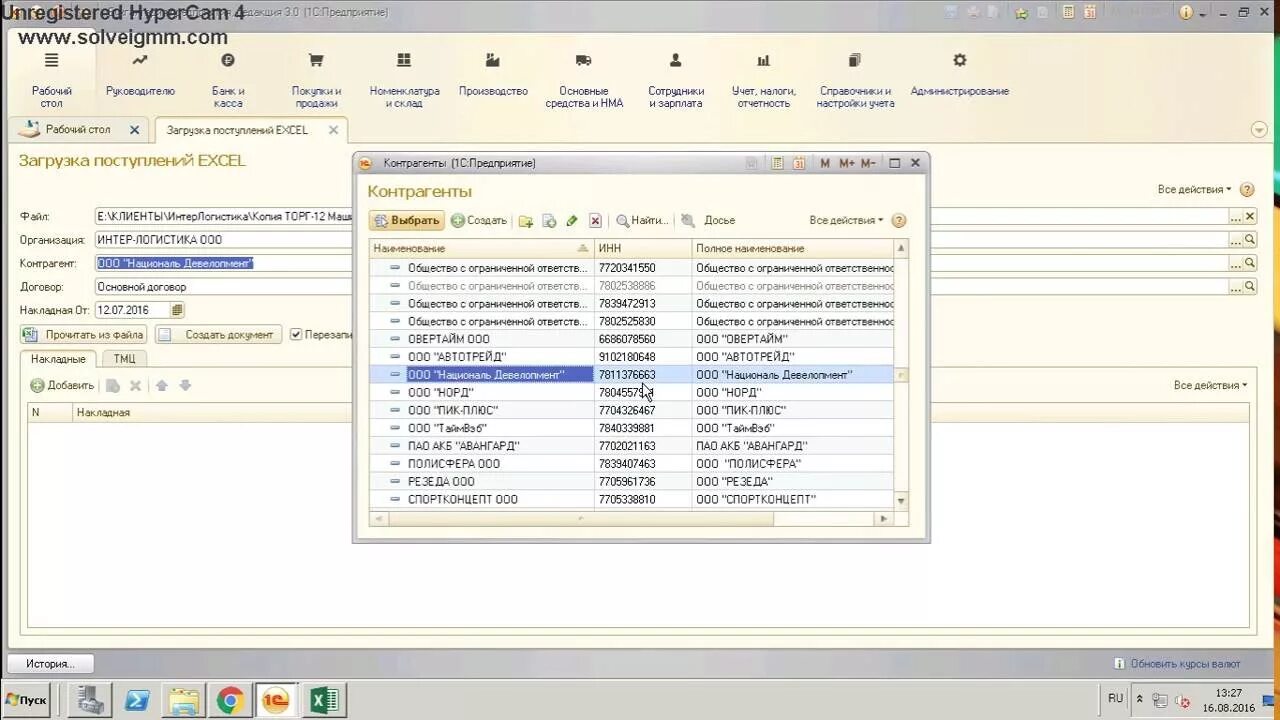
Task: Click the M- memory button in Контрагенты title bar
Action: point(868,163)
